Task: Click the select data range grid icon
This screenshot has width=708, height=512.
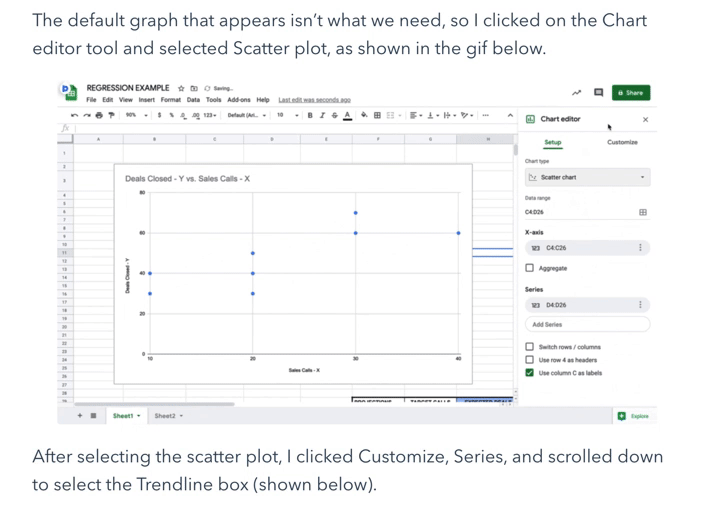Action: tap(643, 212)
